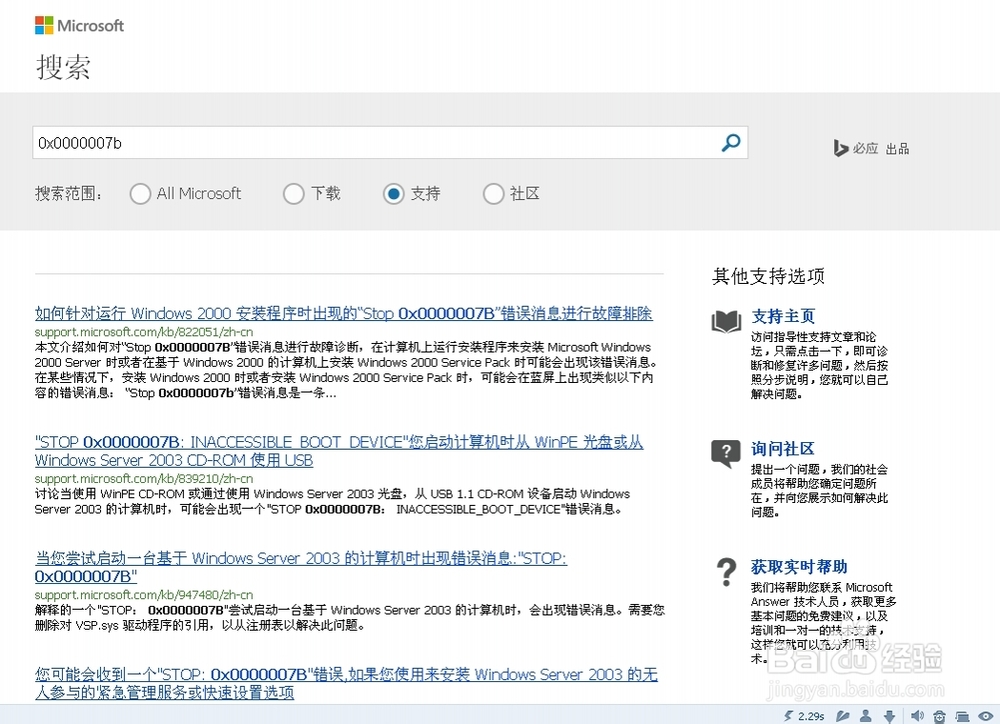Open the 获取实时帮助 link
1000x724 pixels.
pos(799,566)
